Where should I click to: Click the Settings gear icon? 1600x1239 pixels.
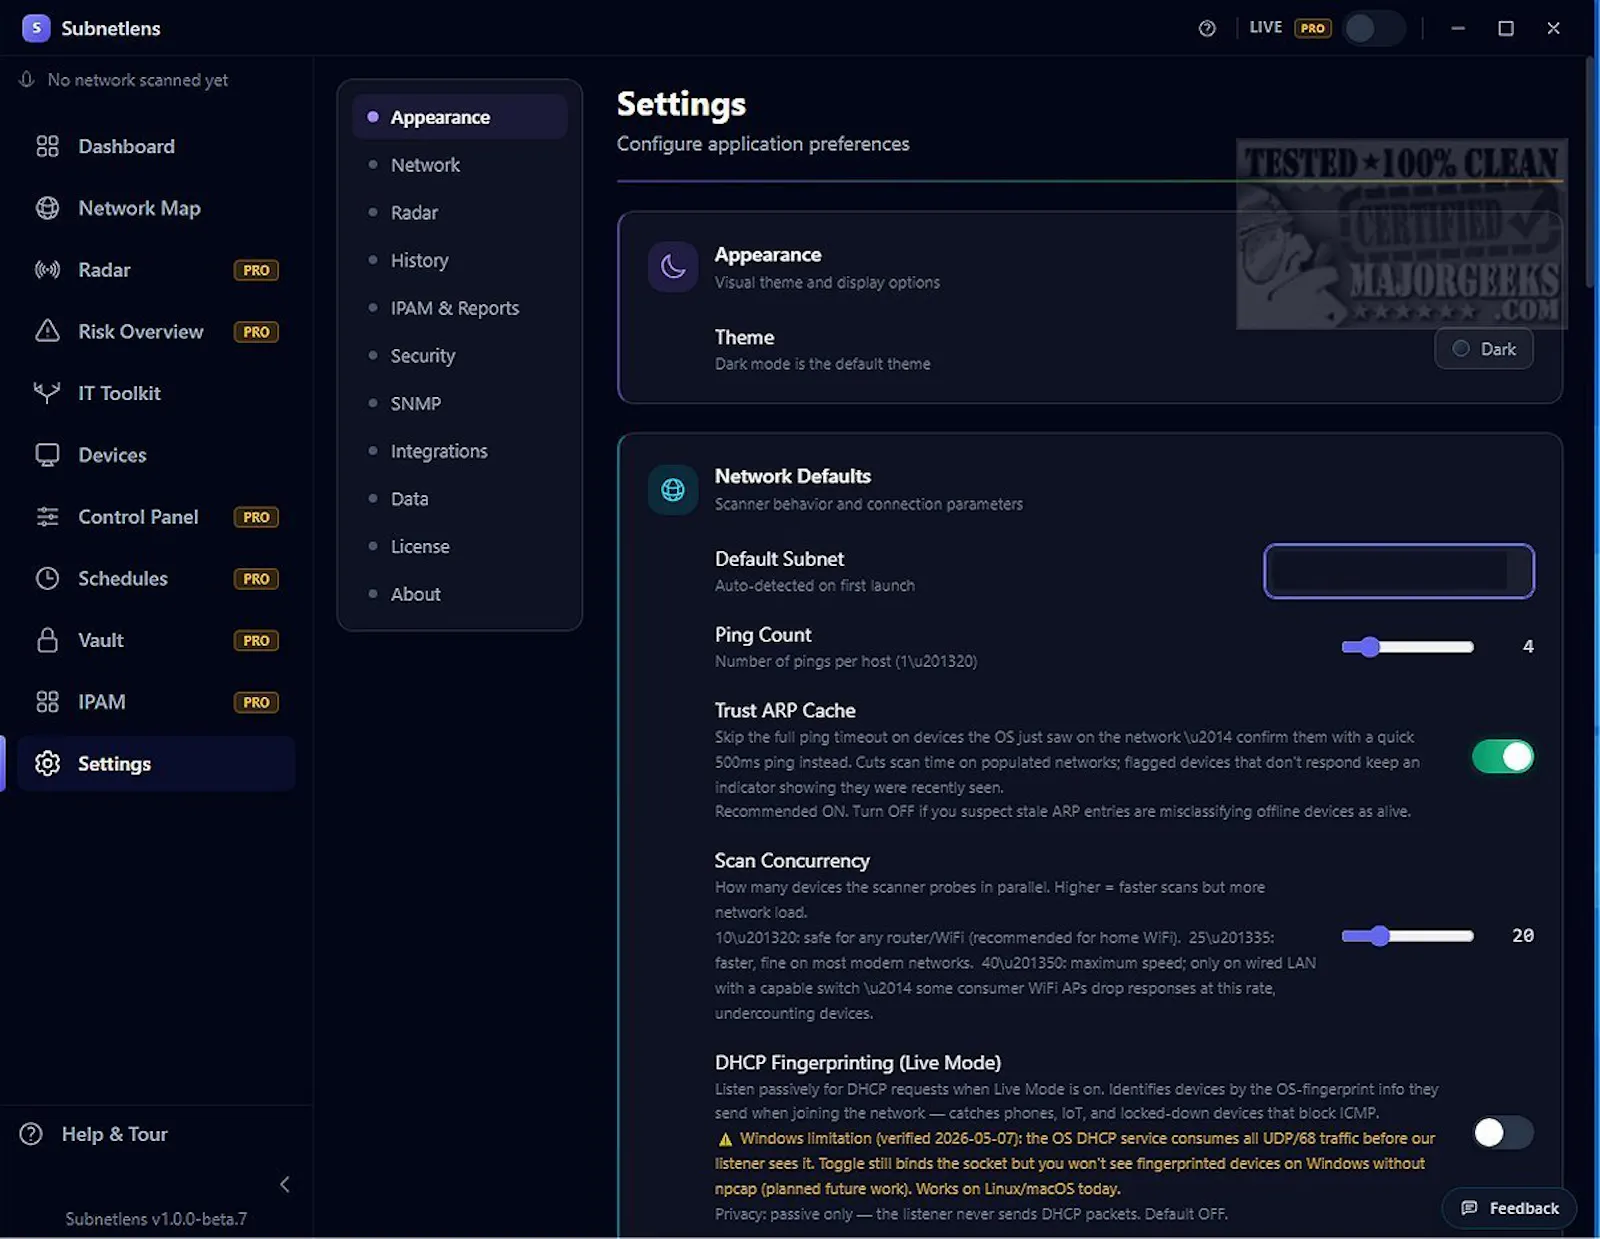point(47,764)
